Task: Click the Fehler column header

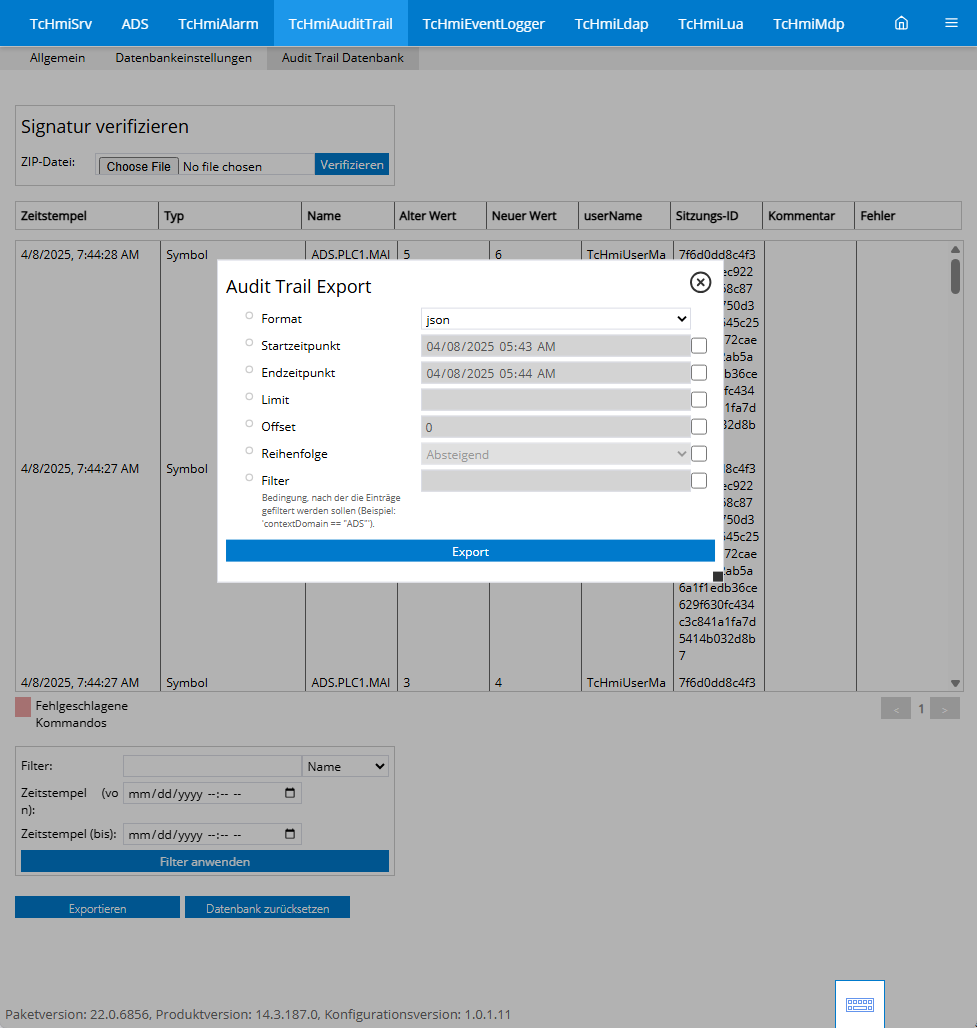Action: (908, 216)
